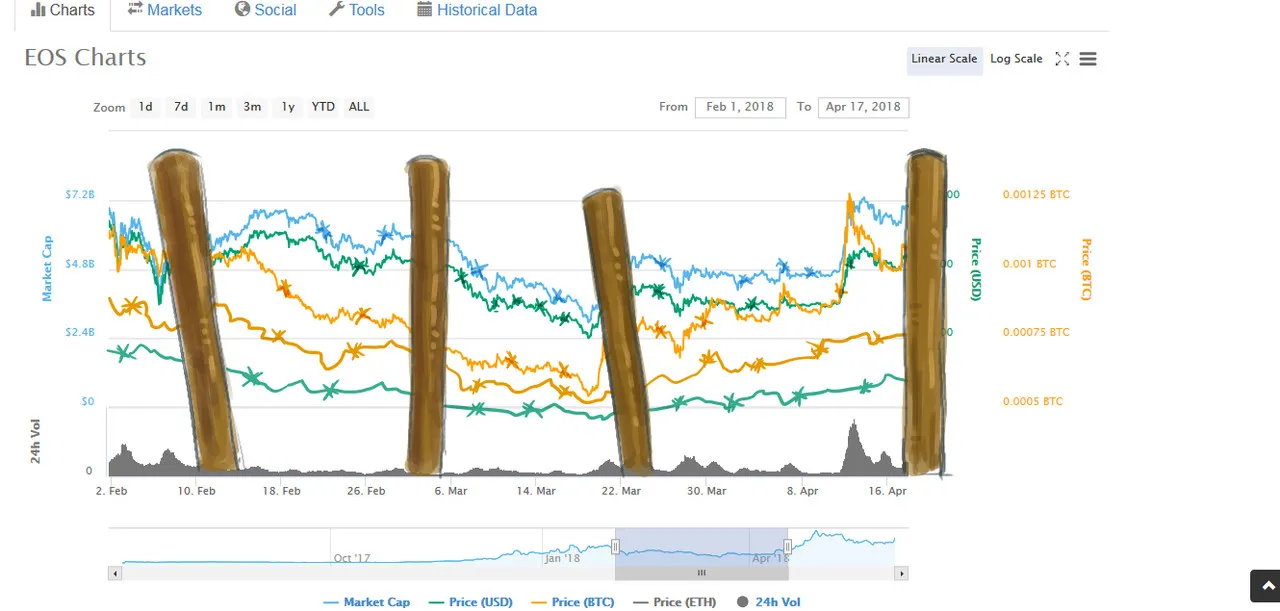The image size is (1280, 611).
Task: Open the Social tab
Action: (x=265, y=11)
